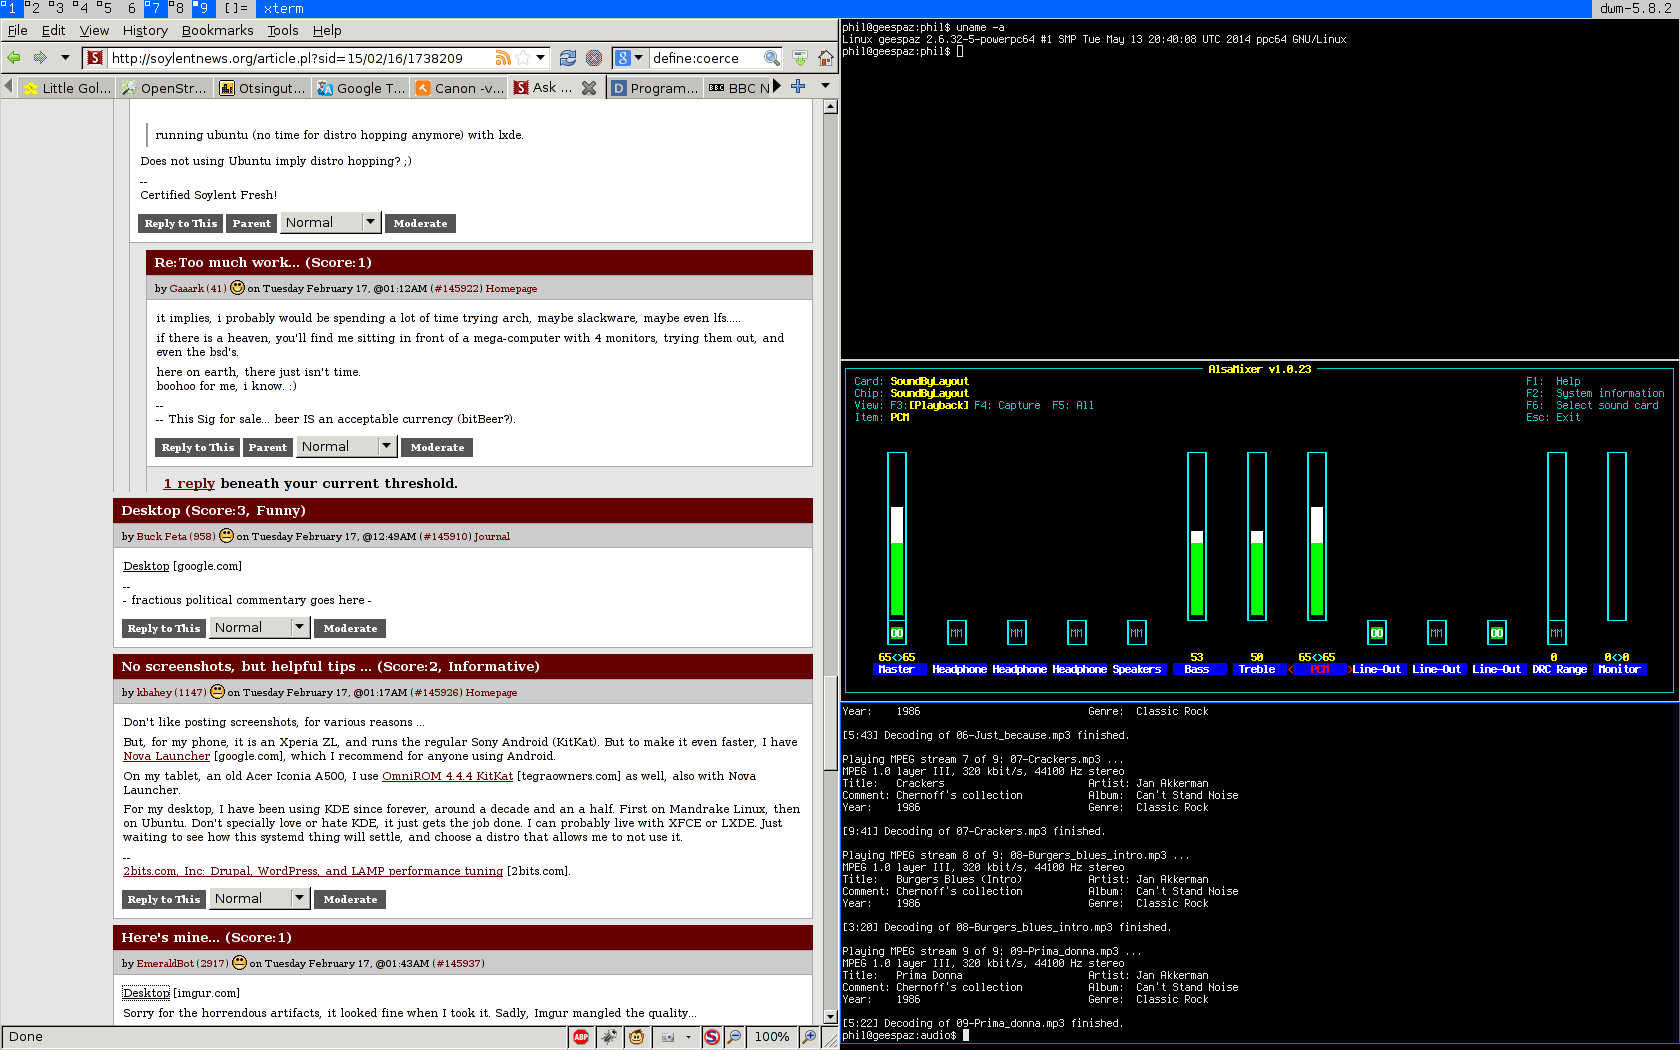Open the Greasemonkey monkey icon
This screenshot has width=1680, height=1050.
tap(636, 1037)
